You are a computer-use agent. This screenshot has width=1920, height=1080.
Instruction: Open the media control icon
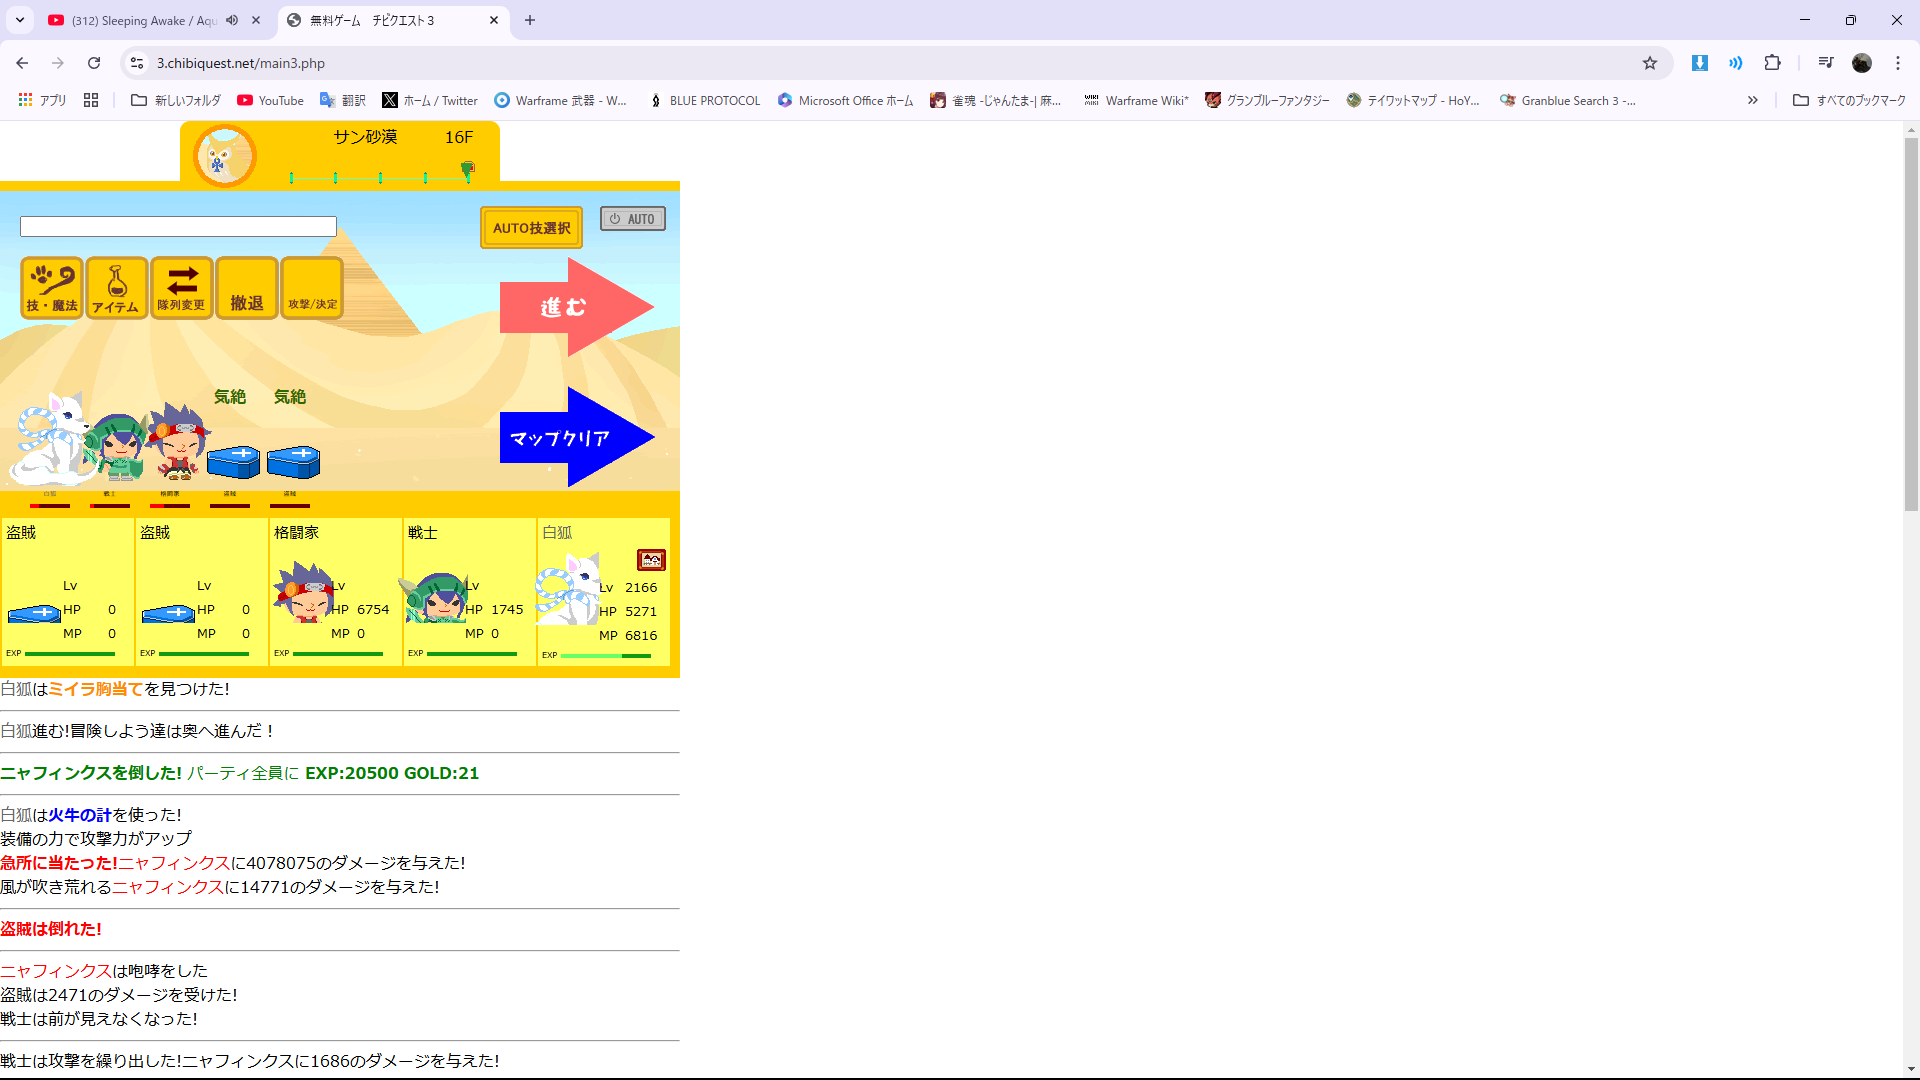(1826, 63)
